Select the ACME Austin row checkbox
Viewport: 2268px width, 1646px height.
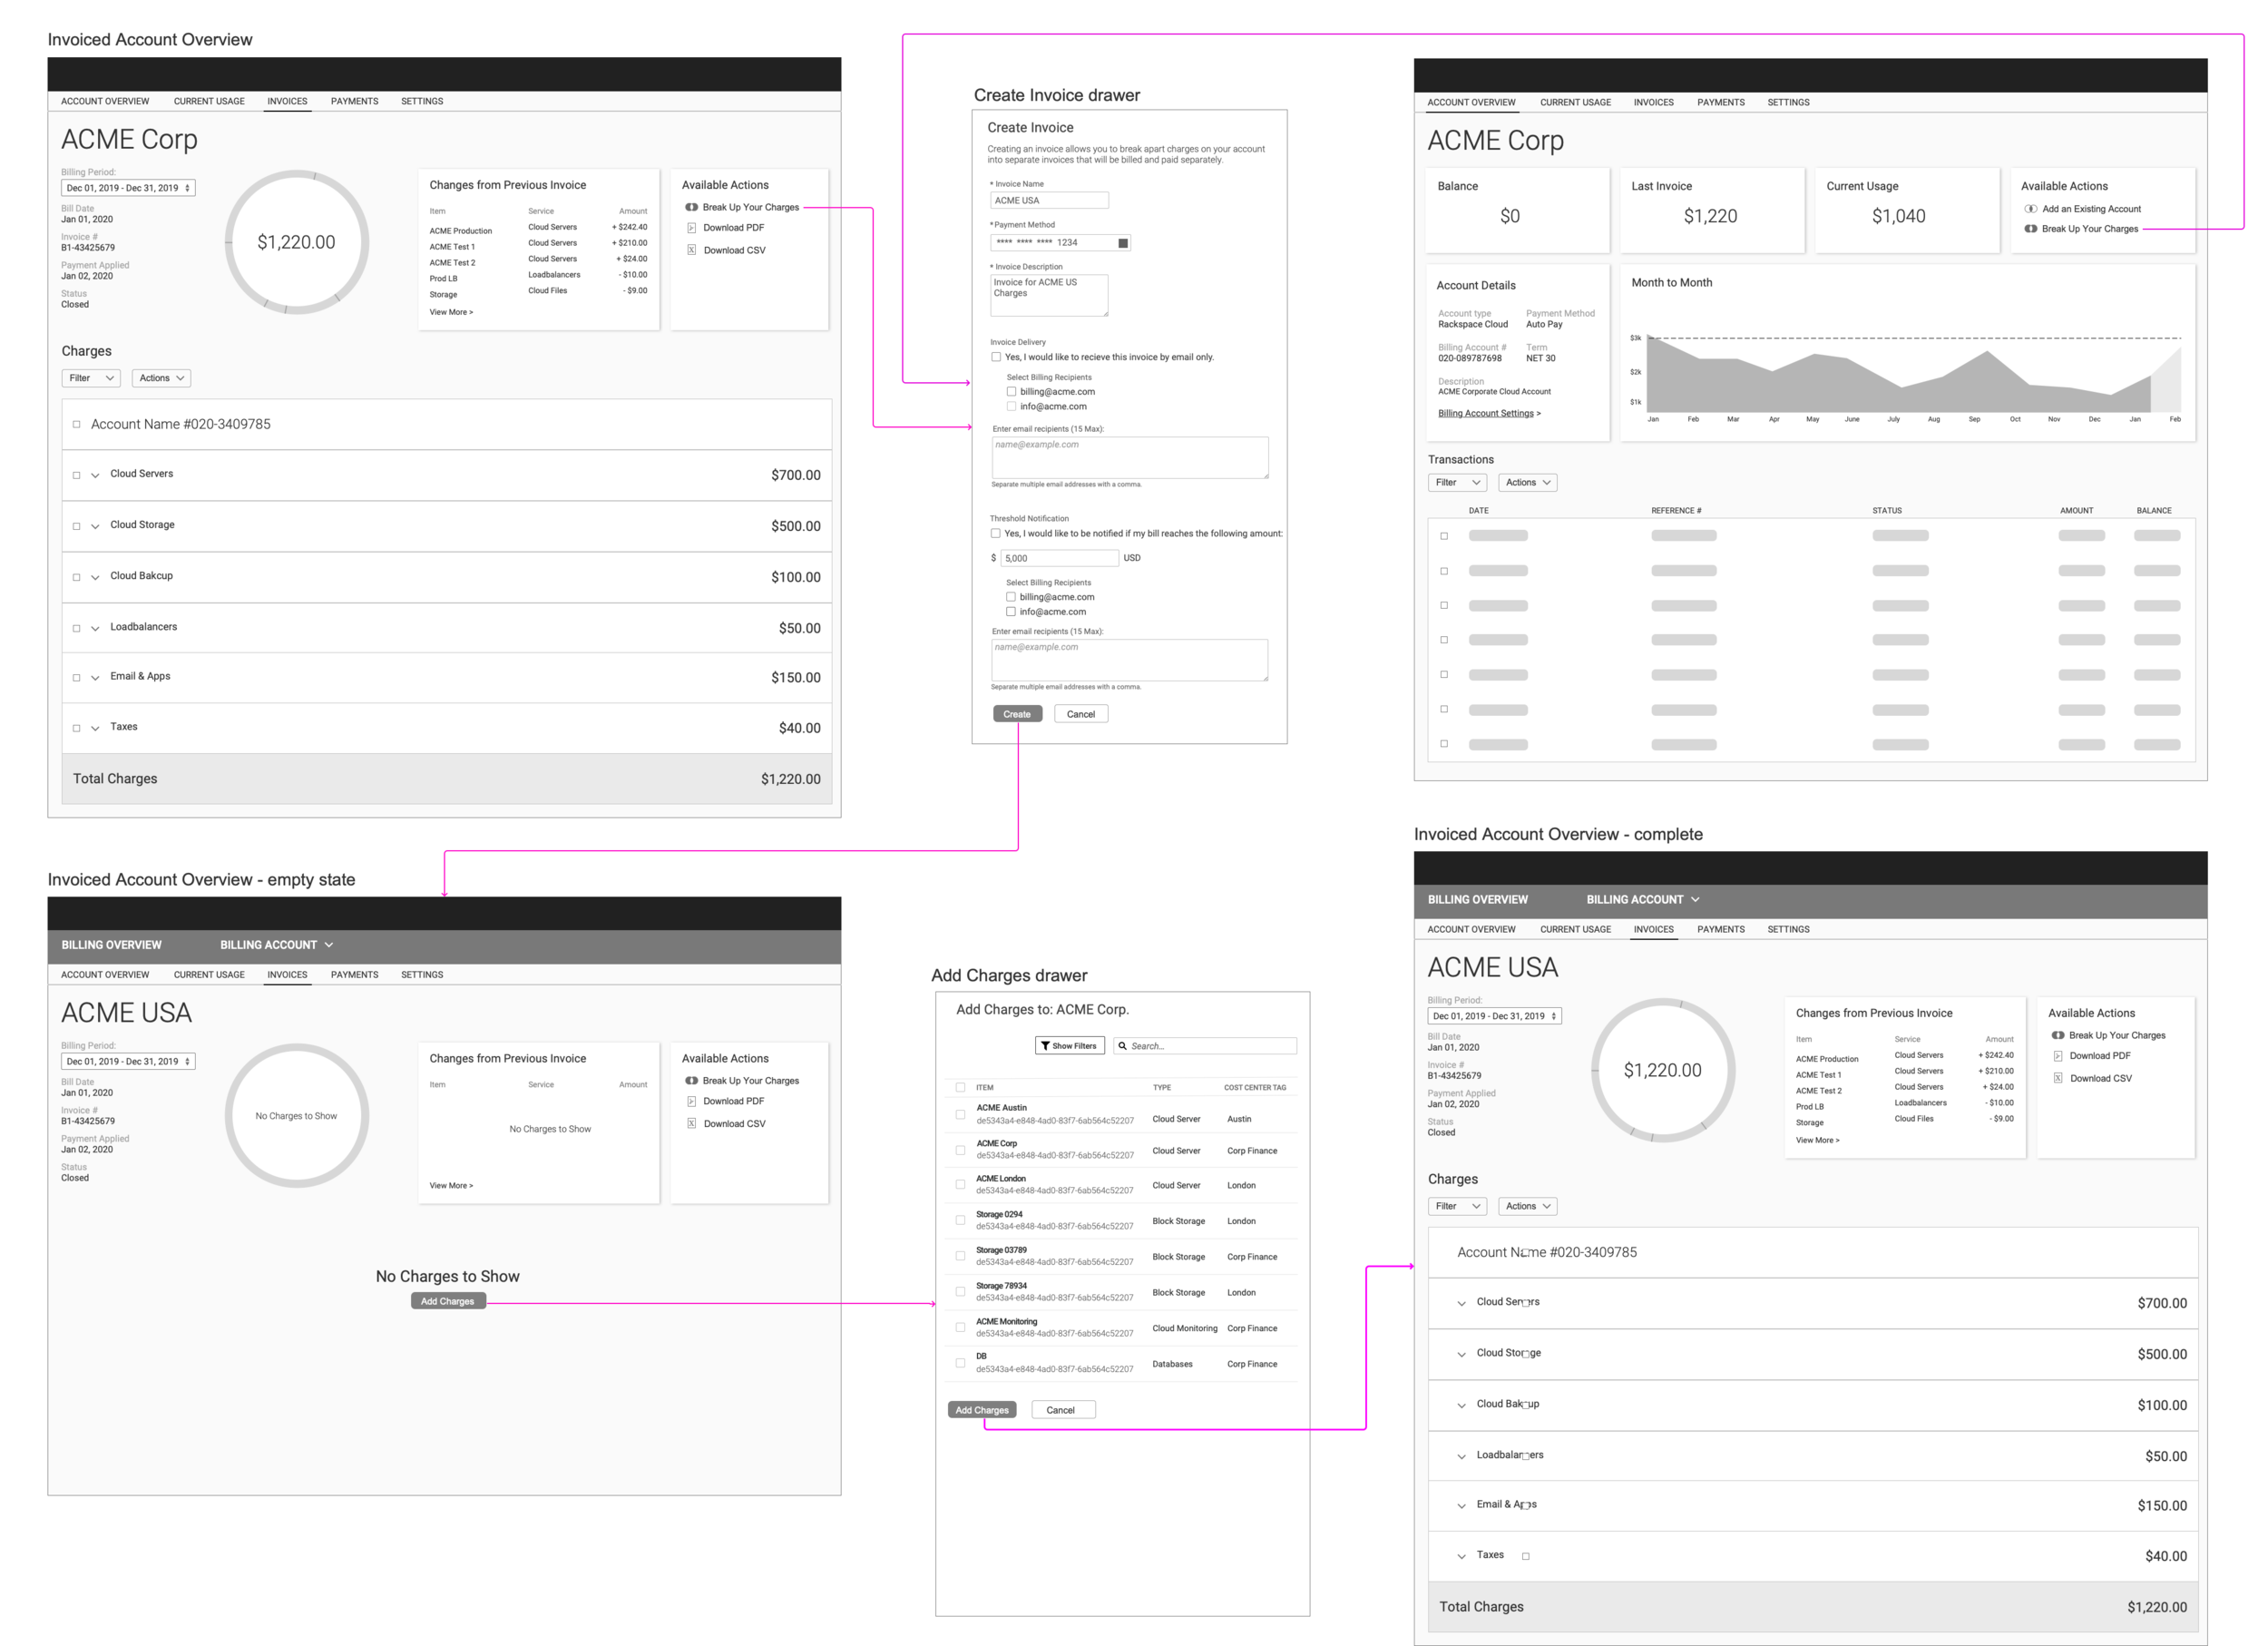click(961, 1114)
